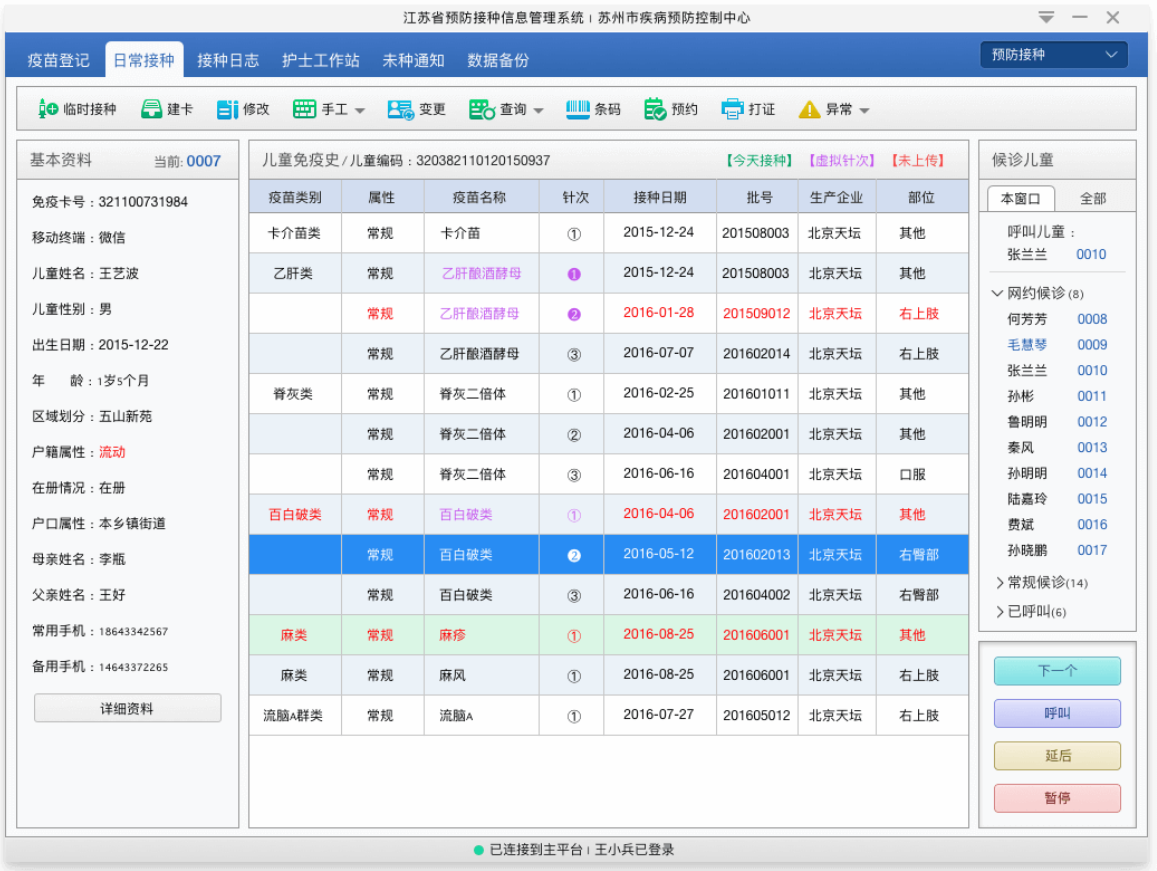Viewport: 1157px width, 871px height.
Task: Expand the 常规候诊 group
Action: tap(1000, 583)
